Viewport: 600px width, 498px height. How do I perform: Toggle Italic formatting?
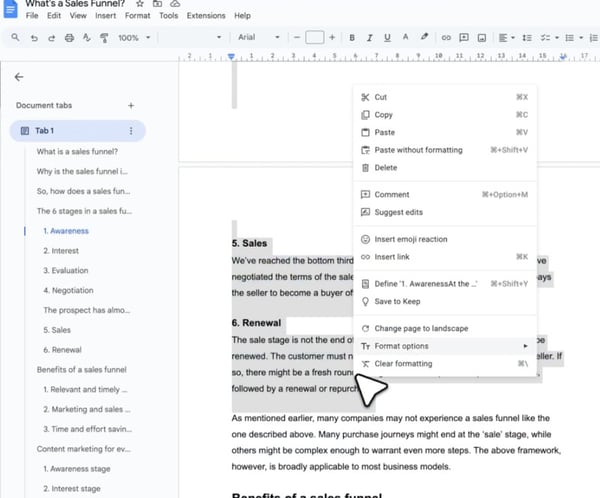pos(370,38)
